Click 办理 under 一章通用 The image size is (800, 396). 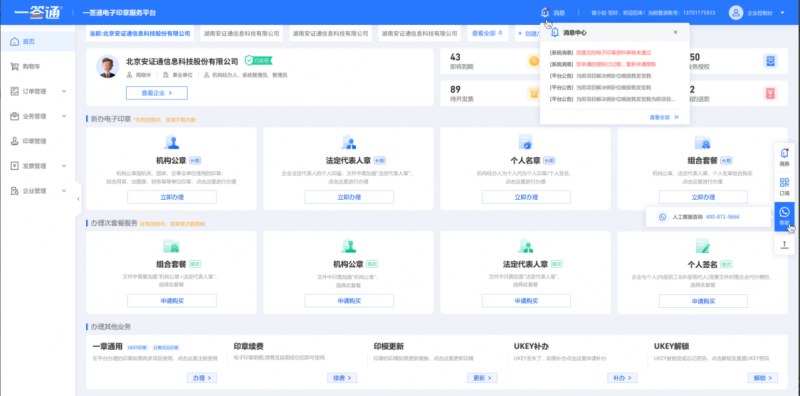tap(202, 378)
